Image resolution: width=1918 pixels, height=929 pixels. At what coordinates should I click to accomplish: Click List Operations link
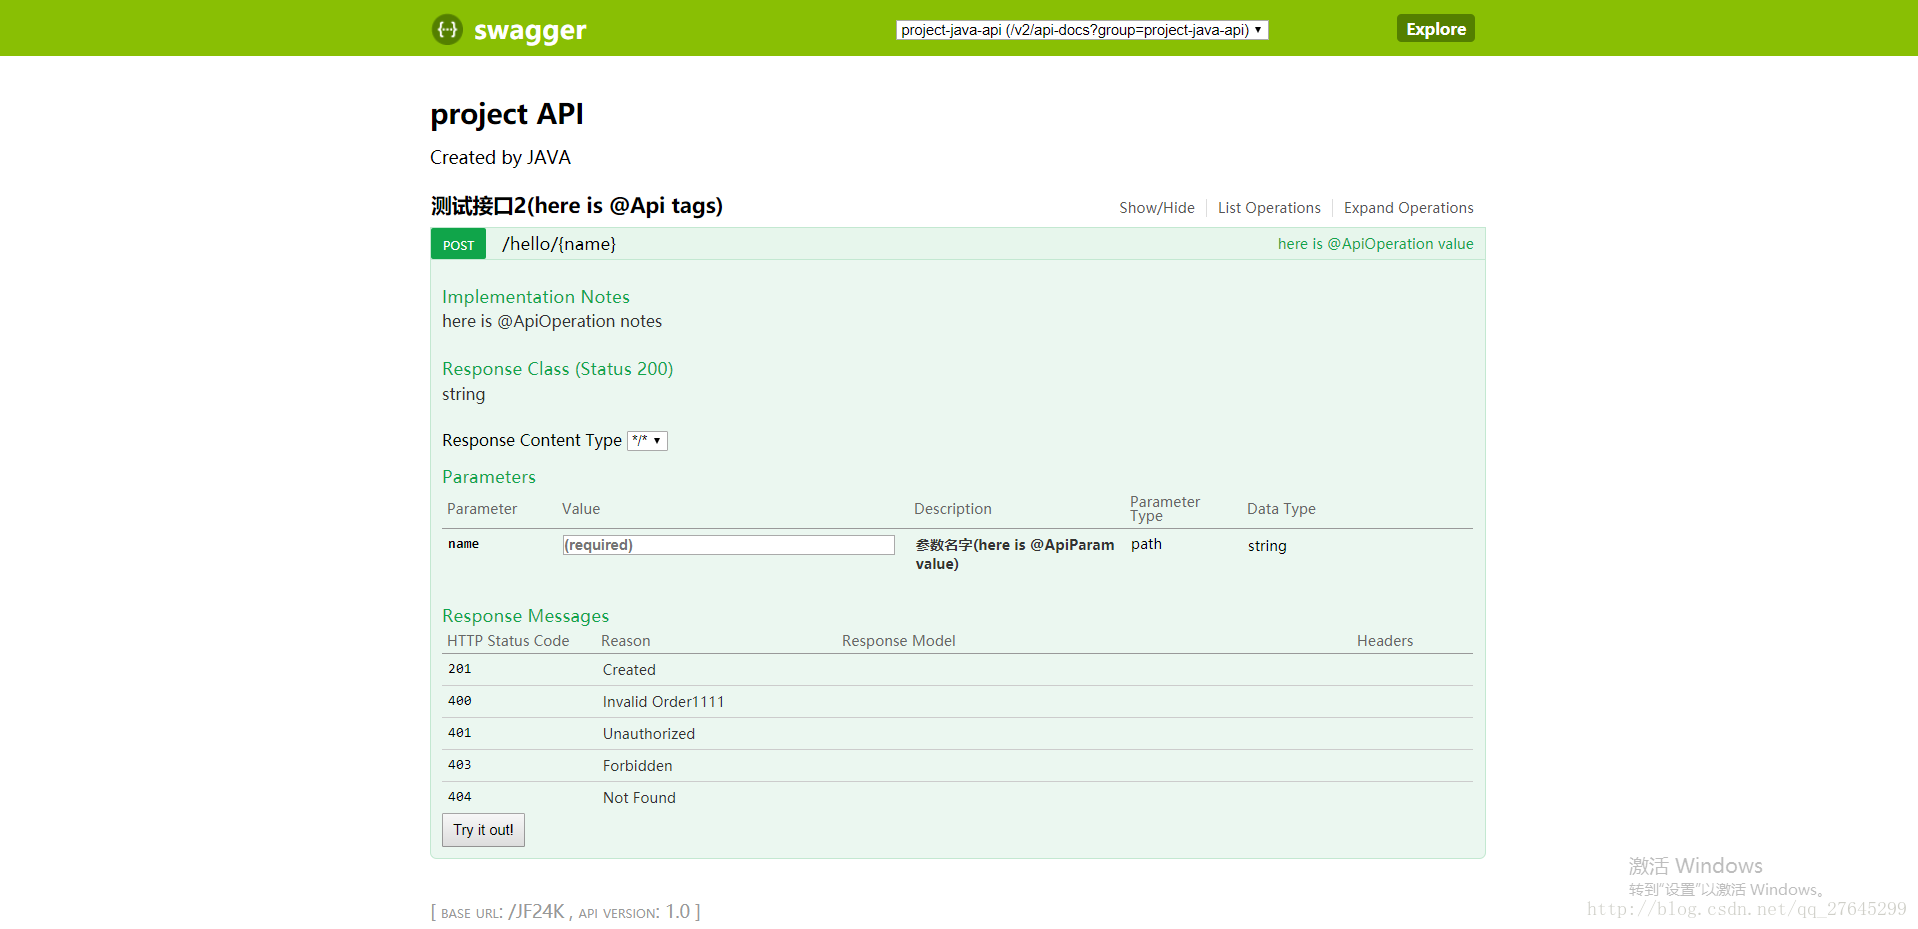(1269, 208)
